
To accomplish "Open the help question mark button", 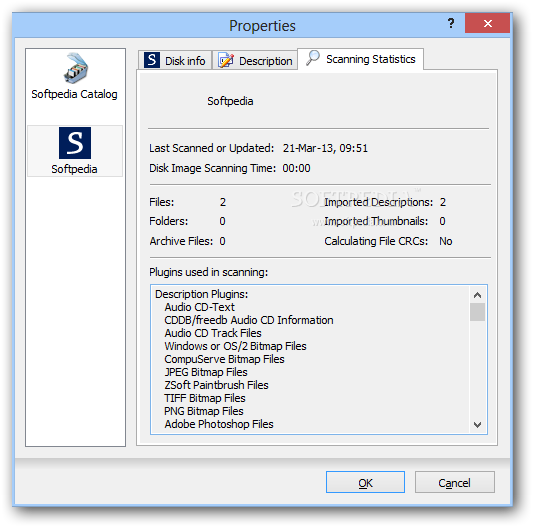I will click(451, 23).
